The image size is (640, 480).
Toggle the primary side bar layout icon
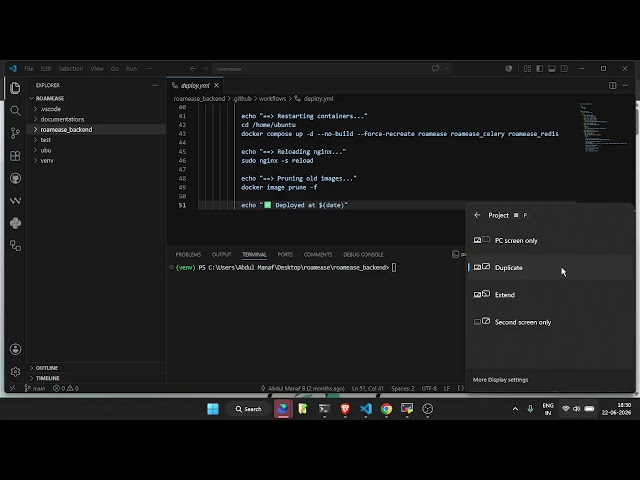coord(540,69)
